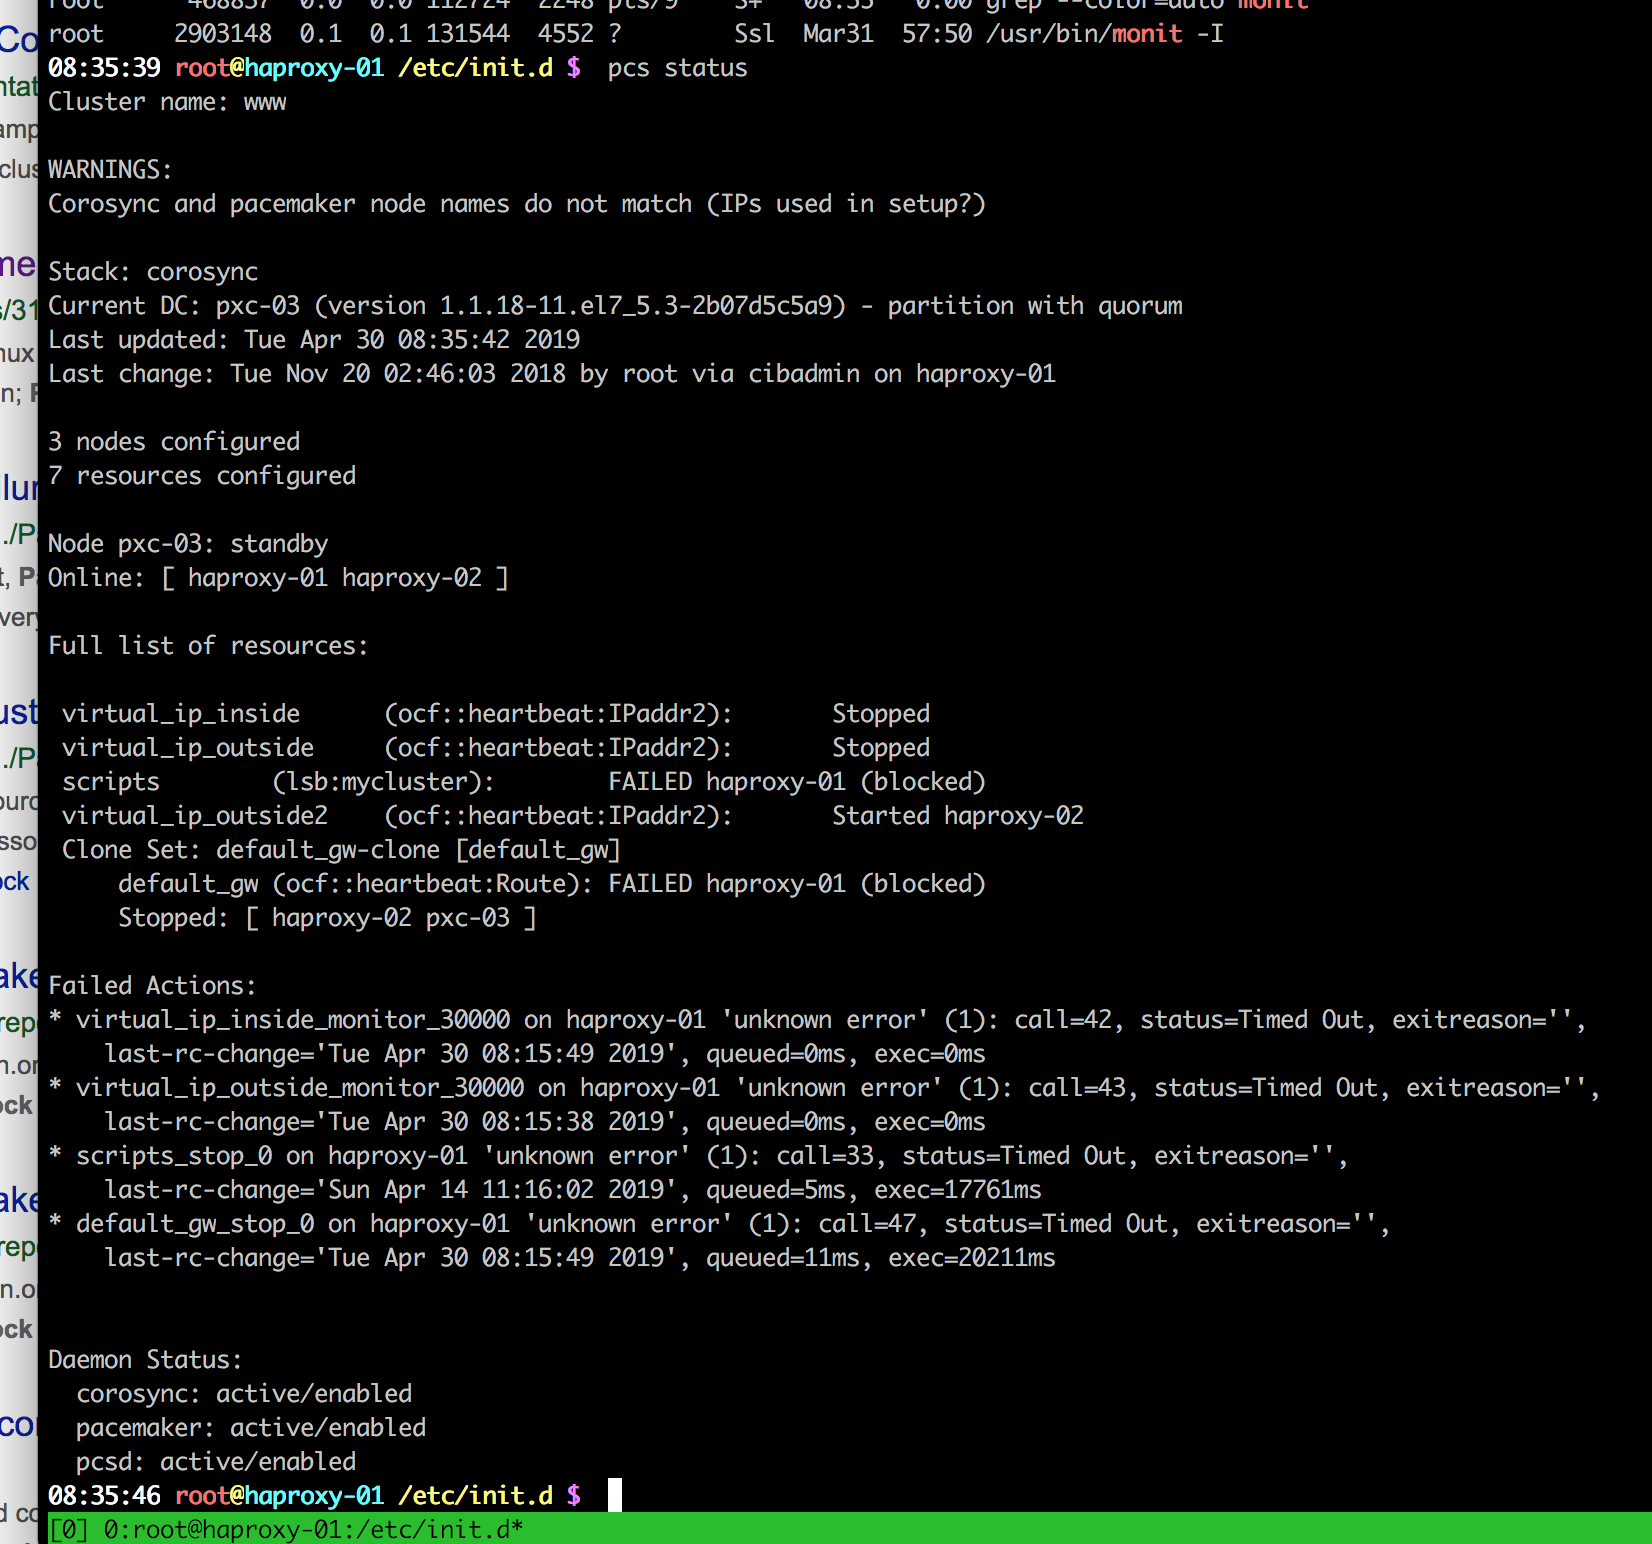
Task: Click the cursor block at the bottom prompt
Action: pos(614,1495)
